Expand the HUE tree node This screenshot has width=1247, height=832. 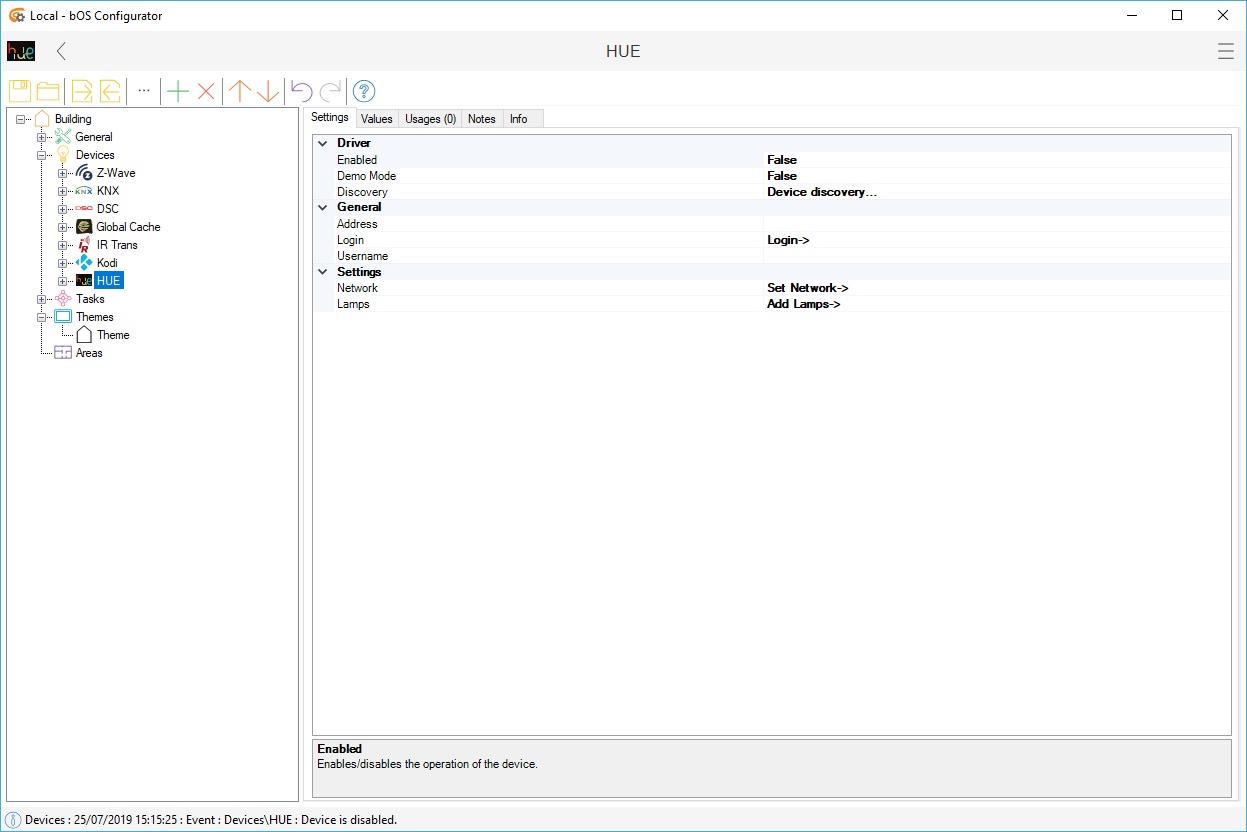[63, 282]
